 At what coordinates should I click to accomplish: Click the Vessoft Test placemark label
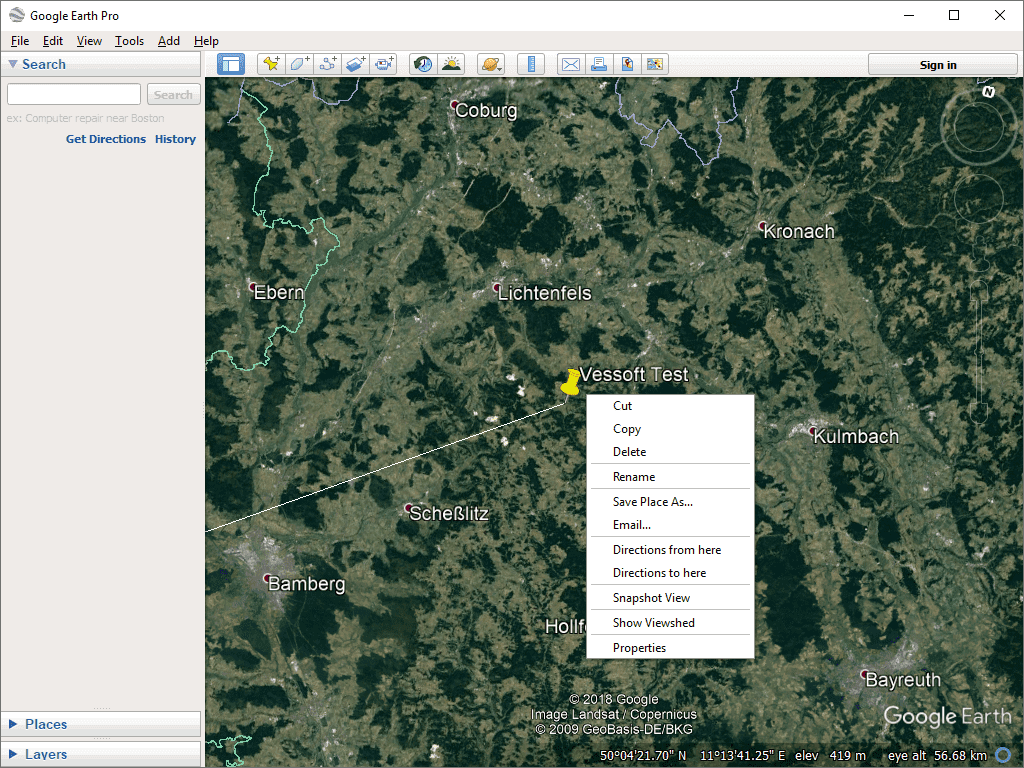[634, 374]
